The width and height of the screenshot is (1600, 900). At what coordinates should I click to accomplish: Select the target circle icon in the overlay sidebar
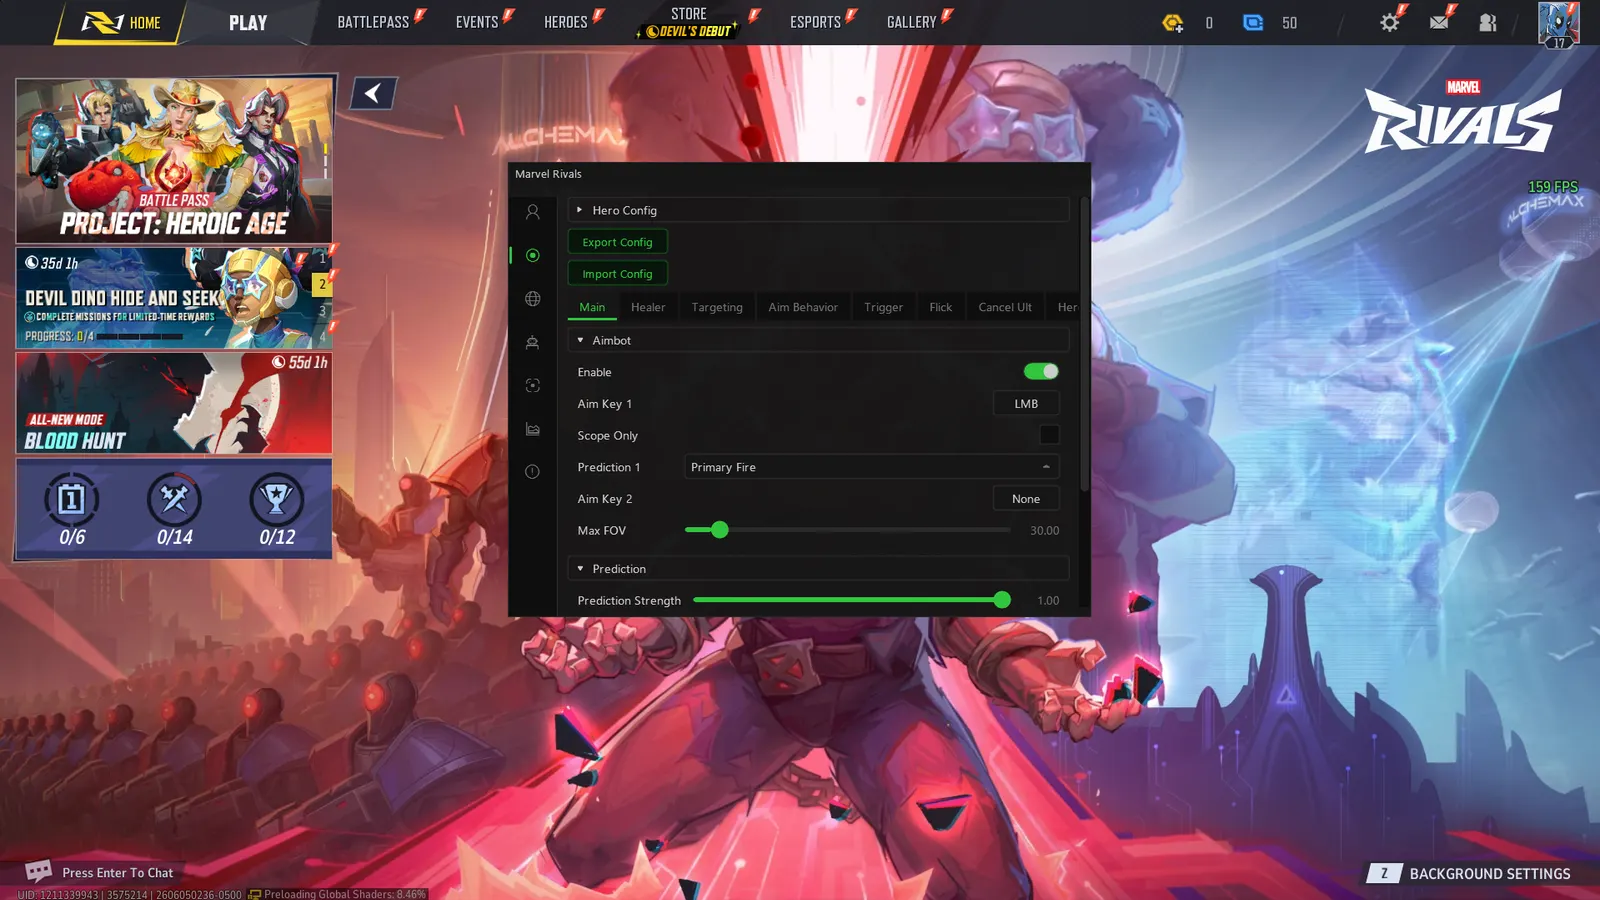click(532, 255)
